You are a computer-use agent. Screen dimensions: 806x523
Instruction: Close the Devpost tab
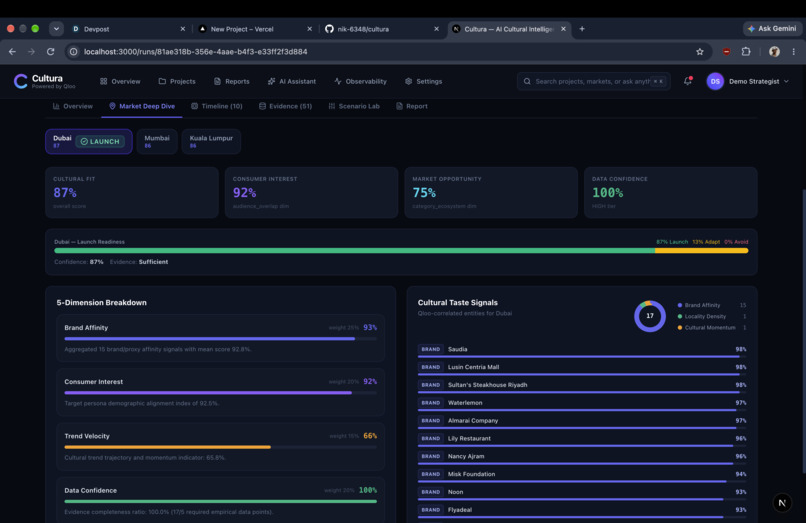[x=182, y=29]
